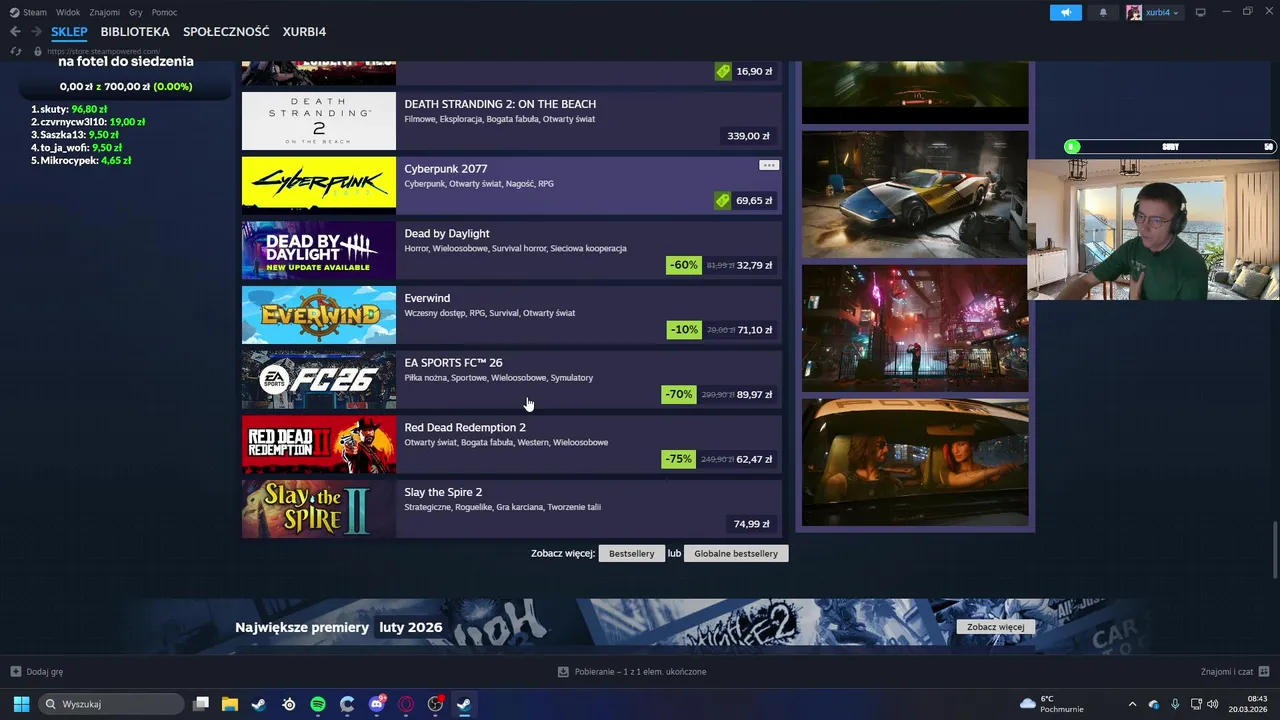Open the Znajomi menu
Image resolution: width=1280 pixels, height=720 pixels.
pos(105,12)
